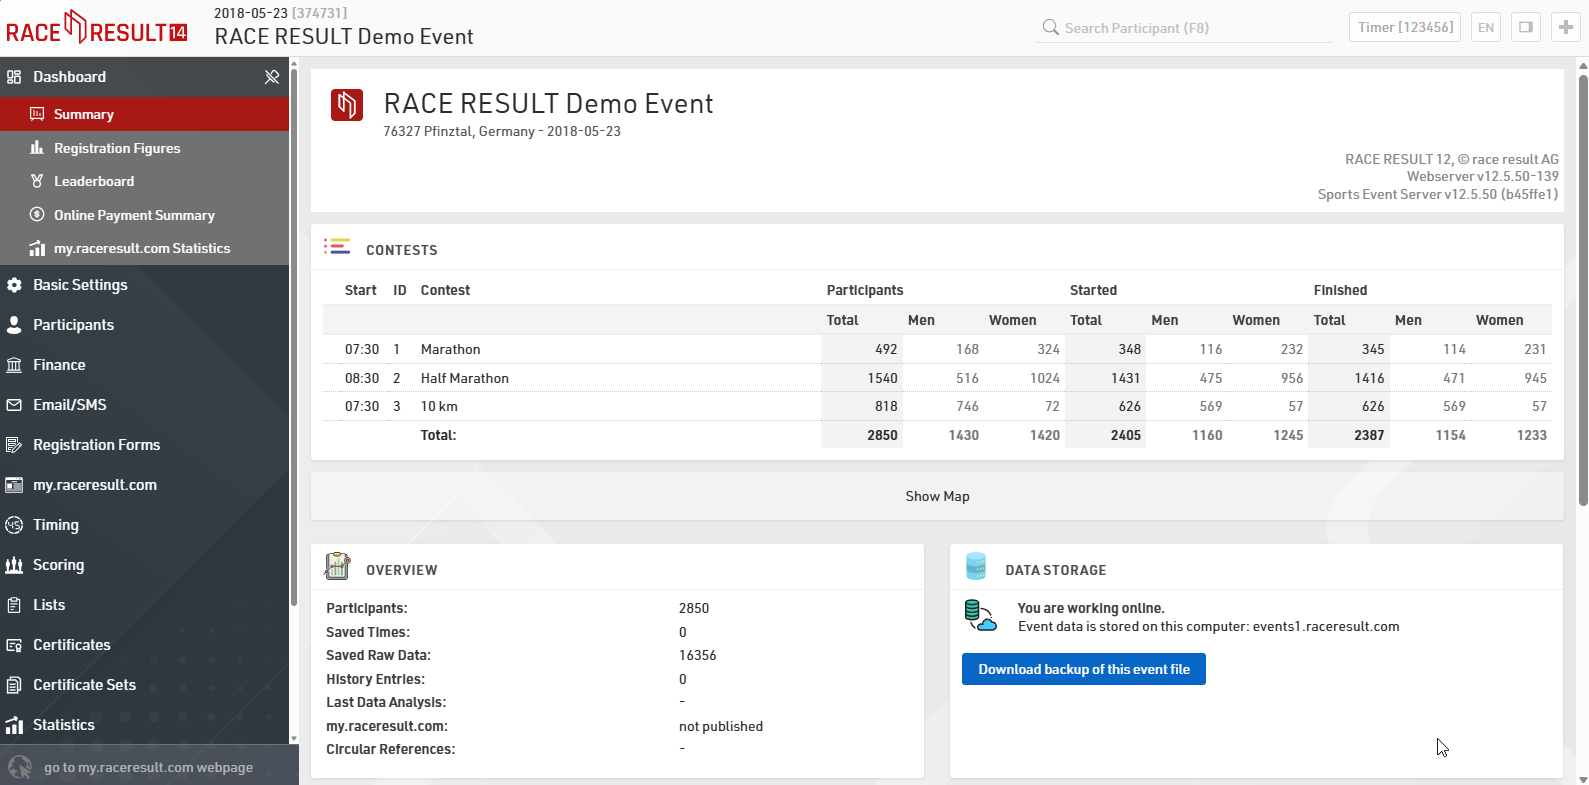1589x785 pixels.
Task: Click the Scoring podium icon
Action: tap(14, 565)
